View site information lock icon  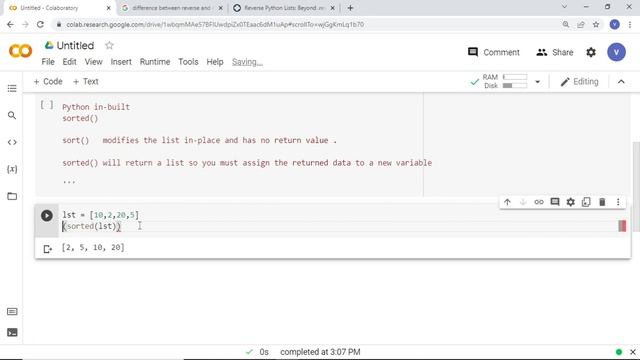(x=59, y=24)
